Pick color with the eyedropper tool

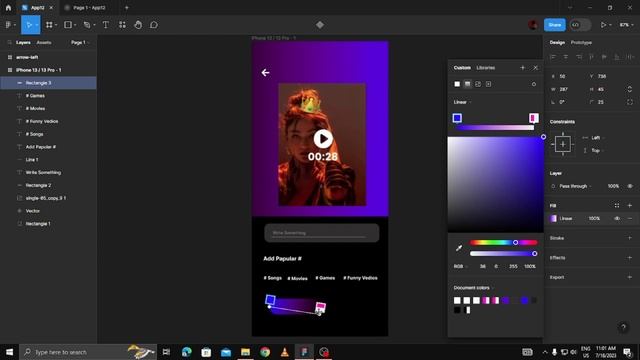coord(459,248)
